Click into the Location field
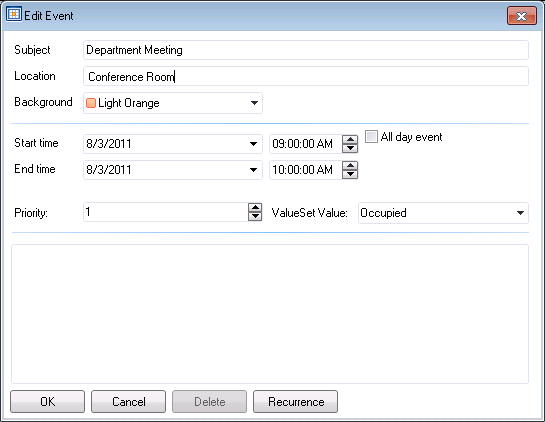Viewport: 545px width, 422px height. (x=306, y=76)
